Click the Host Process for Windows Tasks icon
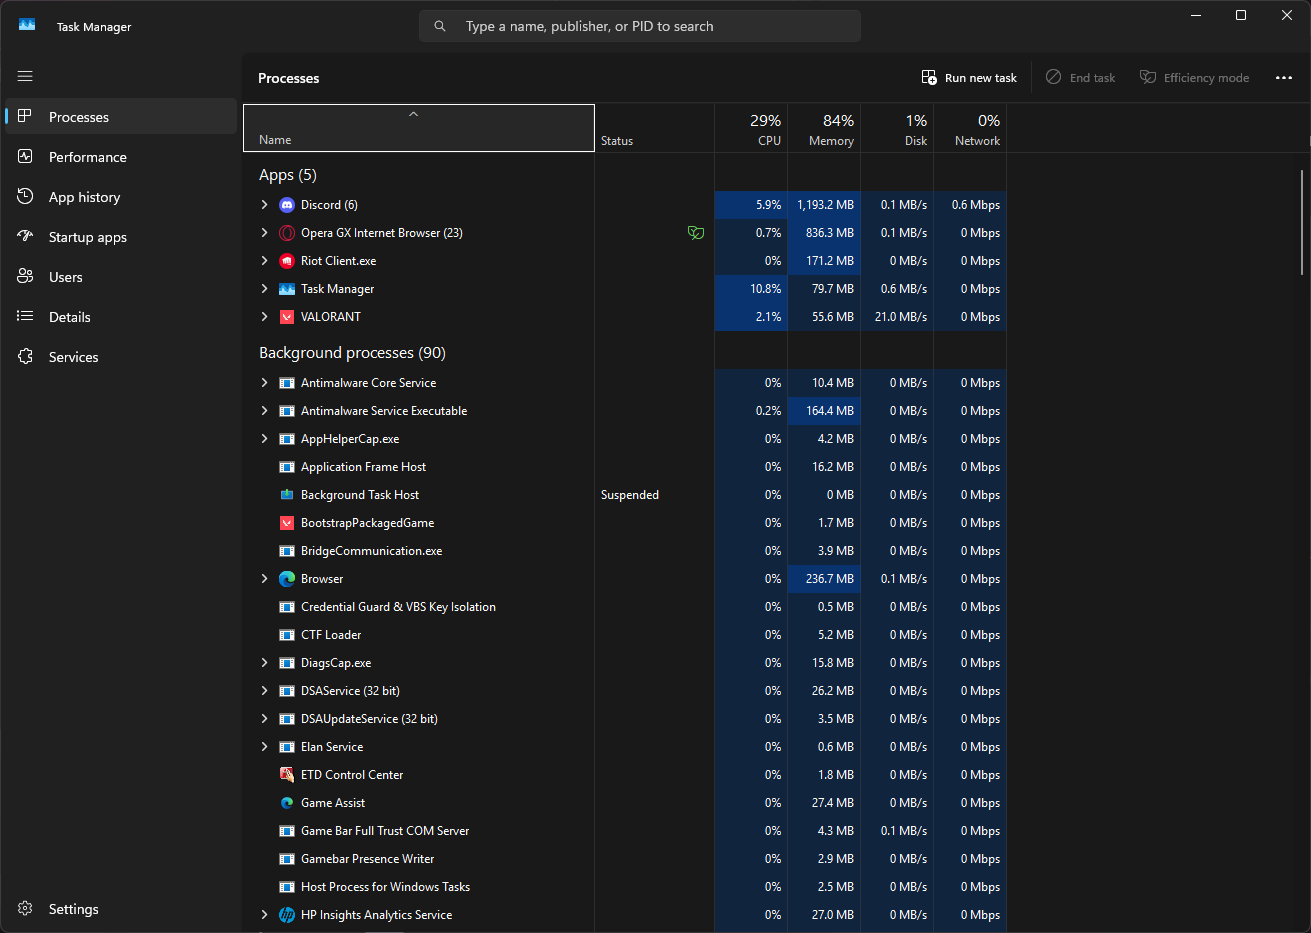 click(287, 887)
